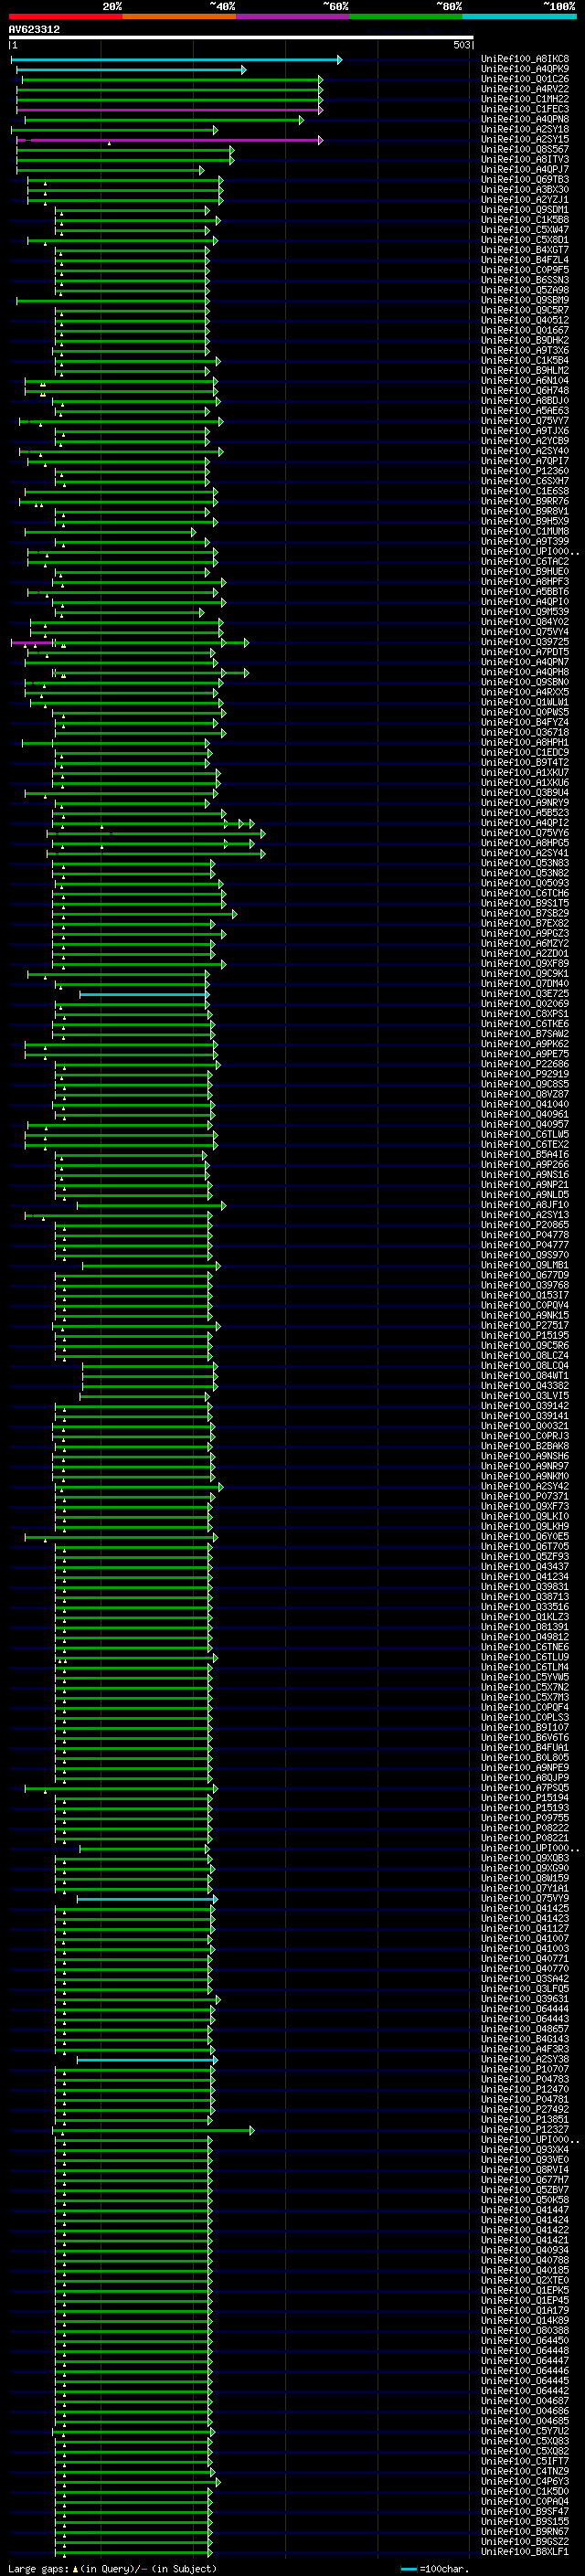
Task: Select the UniRef100_P12360 label
Action: click(525, 471)
